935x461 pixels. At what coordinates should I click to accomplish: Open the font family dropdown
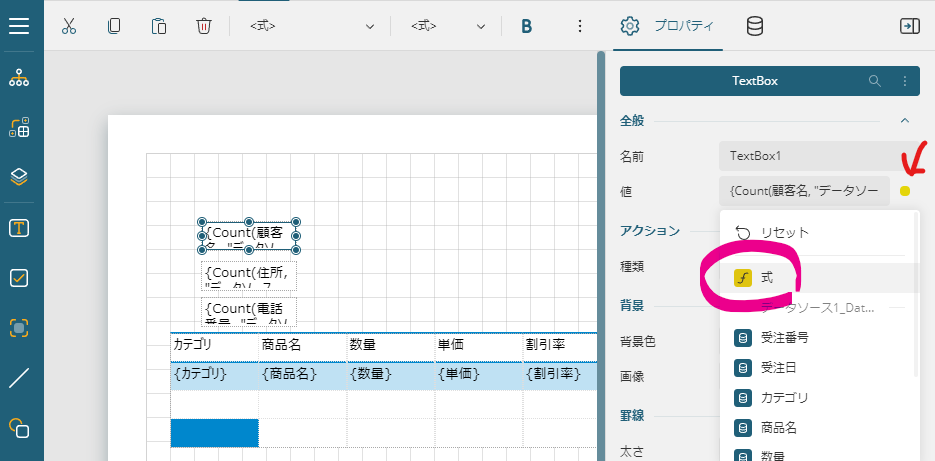click(x=312, y=27)
